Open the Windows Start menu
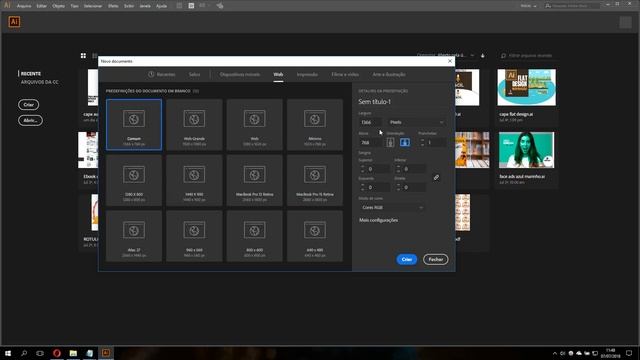 (8, 353)
